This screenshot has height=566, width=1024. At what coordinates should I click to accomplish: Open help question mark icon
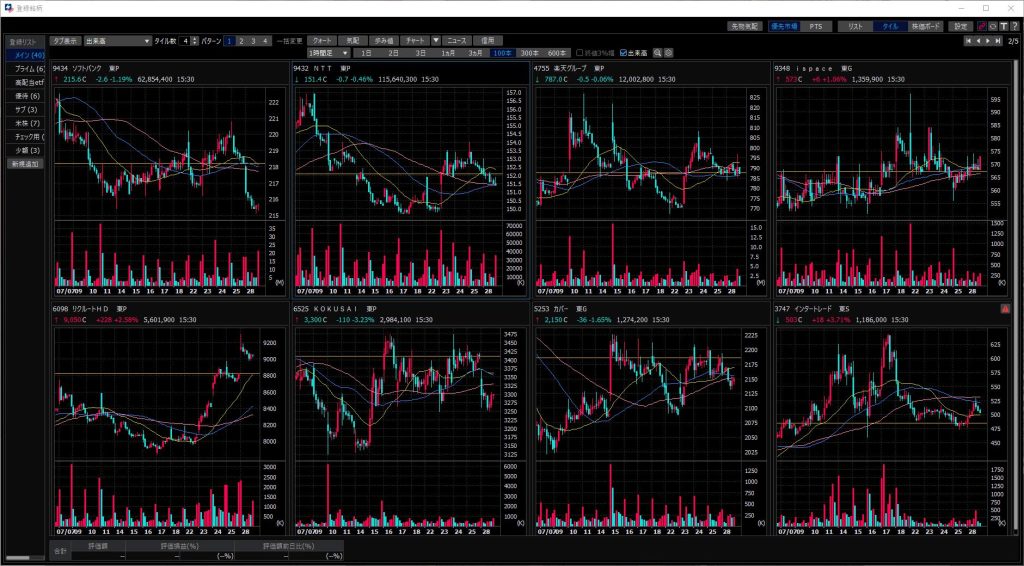[x=1014, y=26]
